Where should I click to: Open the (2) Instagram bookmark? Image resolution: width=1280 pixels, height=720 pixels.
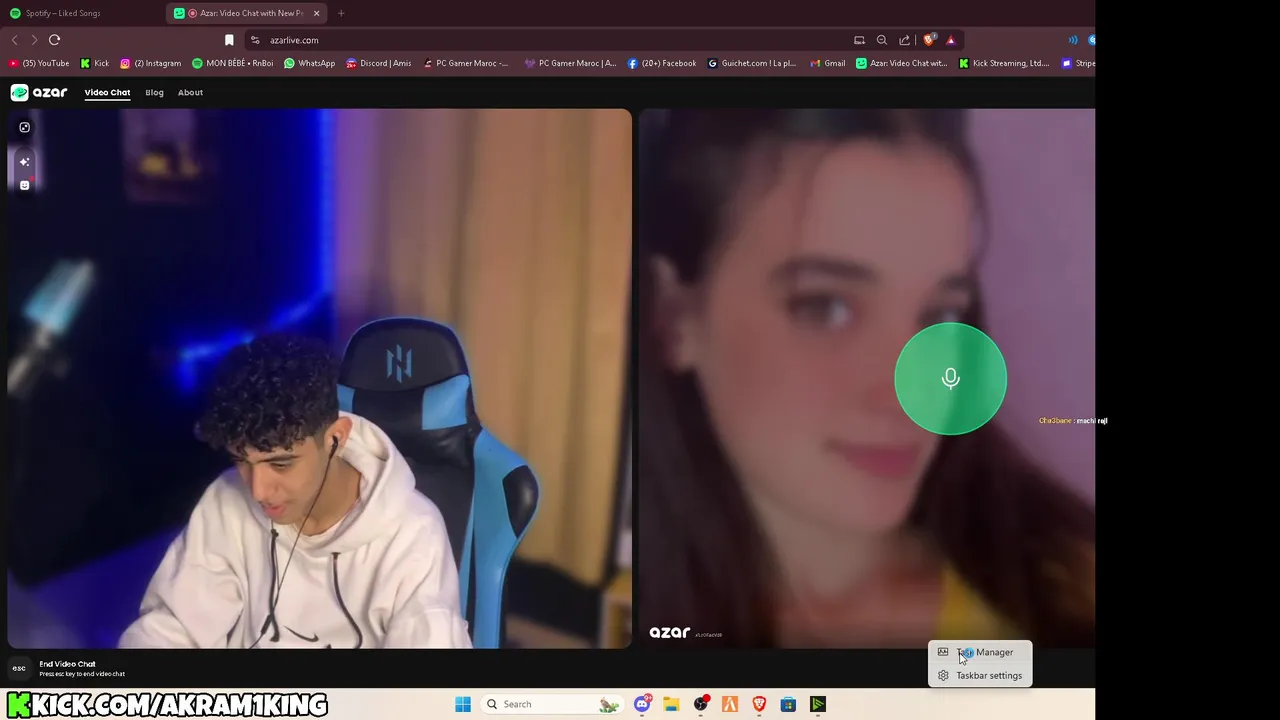tap(151, 63)
